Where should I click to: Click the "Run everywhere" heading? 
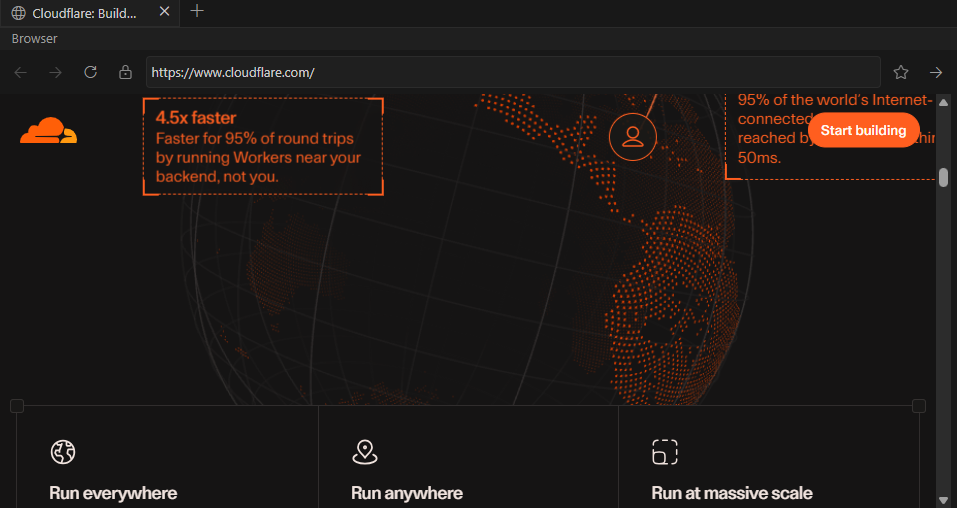click(113, 493)
